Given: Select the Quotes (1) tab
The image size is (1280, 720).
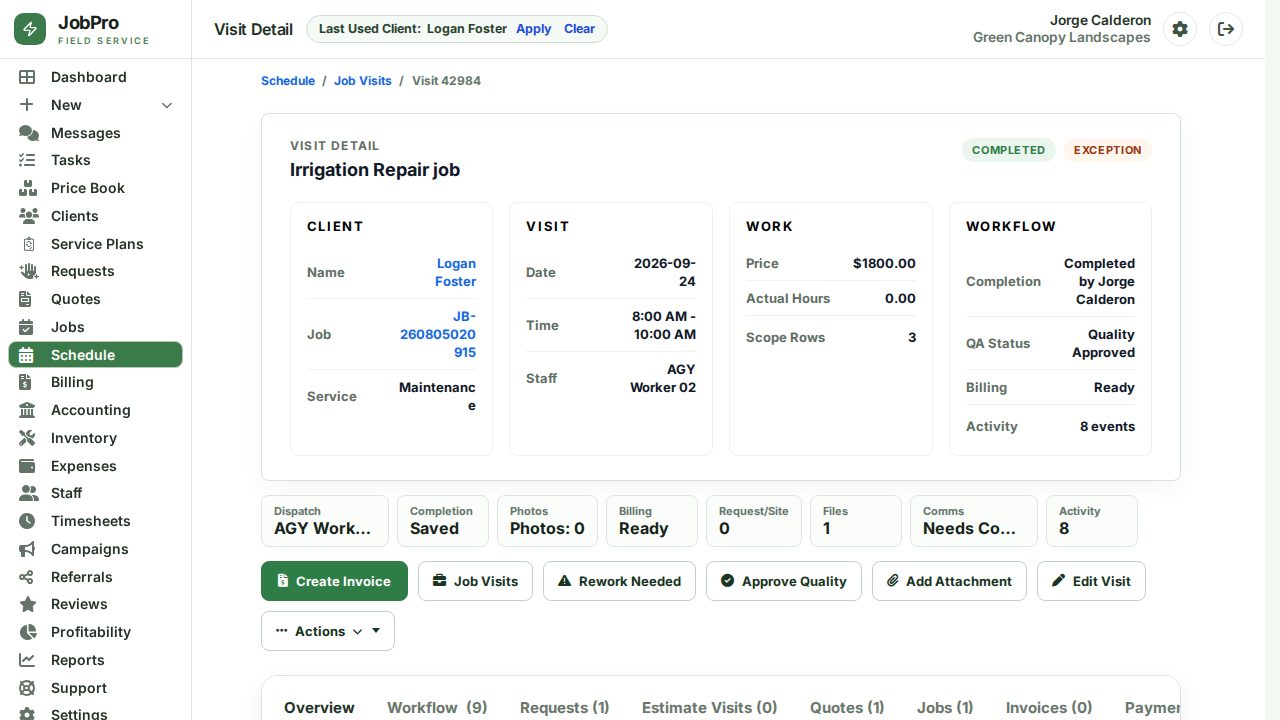Looking at the screenshot, I should coord(847,707).
